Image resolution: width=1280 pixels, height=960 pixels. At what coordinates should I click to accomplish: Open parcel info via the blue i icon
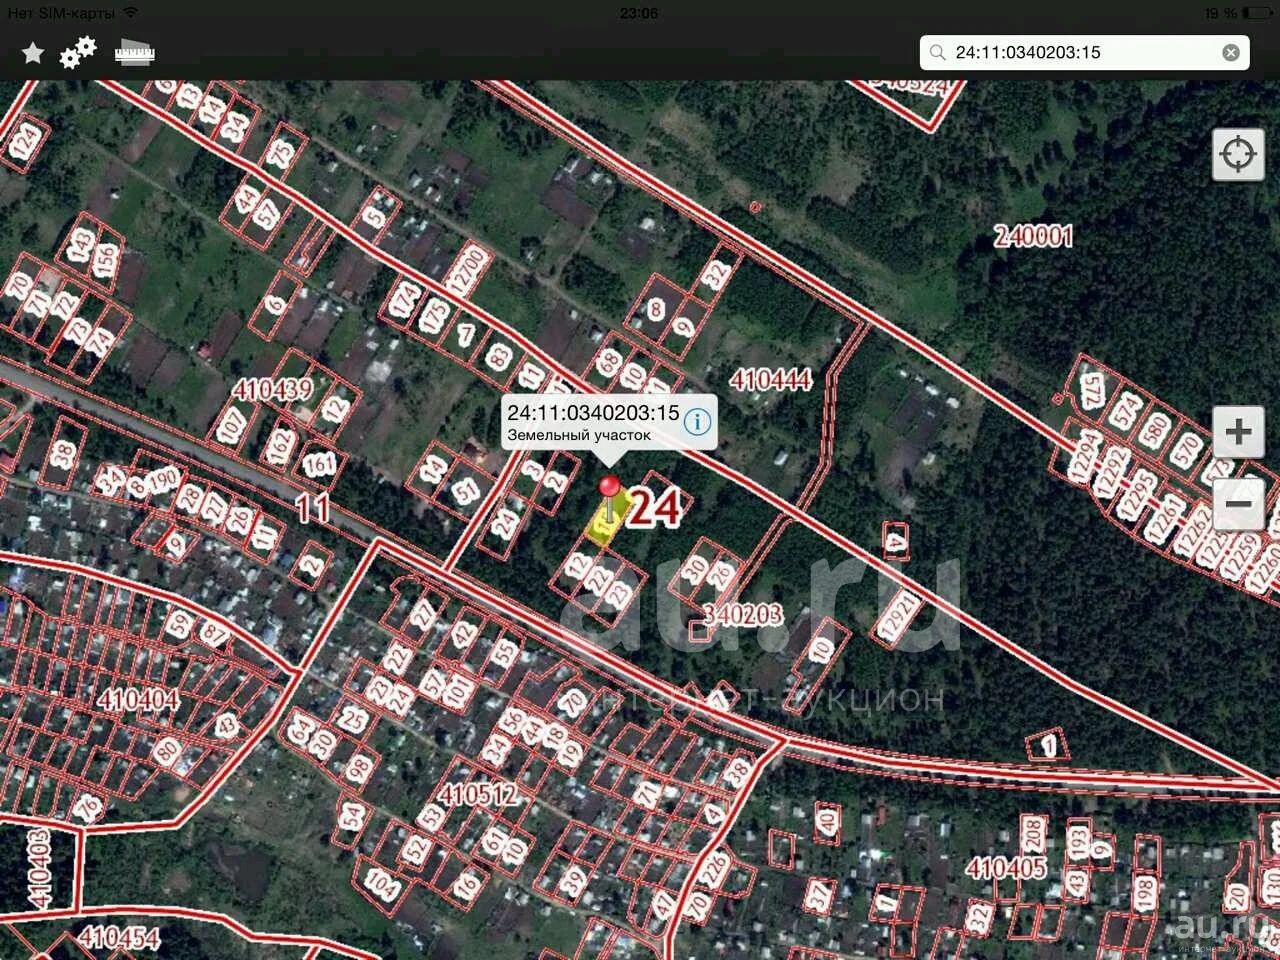point(697,421)
